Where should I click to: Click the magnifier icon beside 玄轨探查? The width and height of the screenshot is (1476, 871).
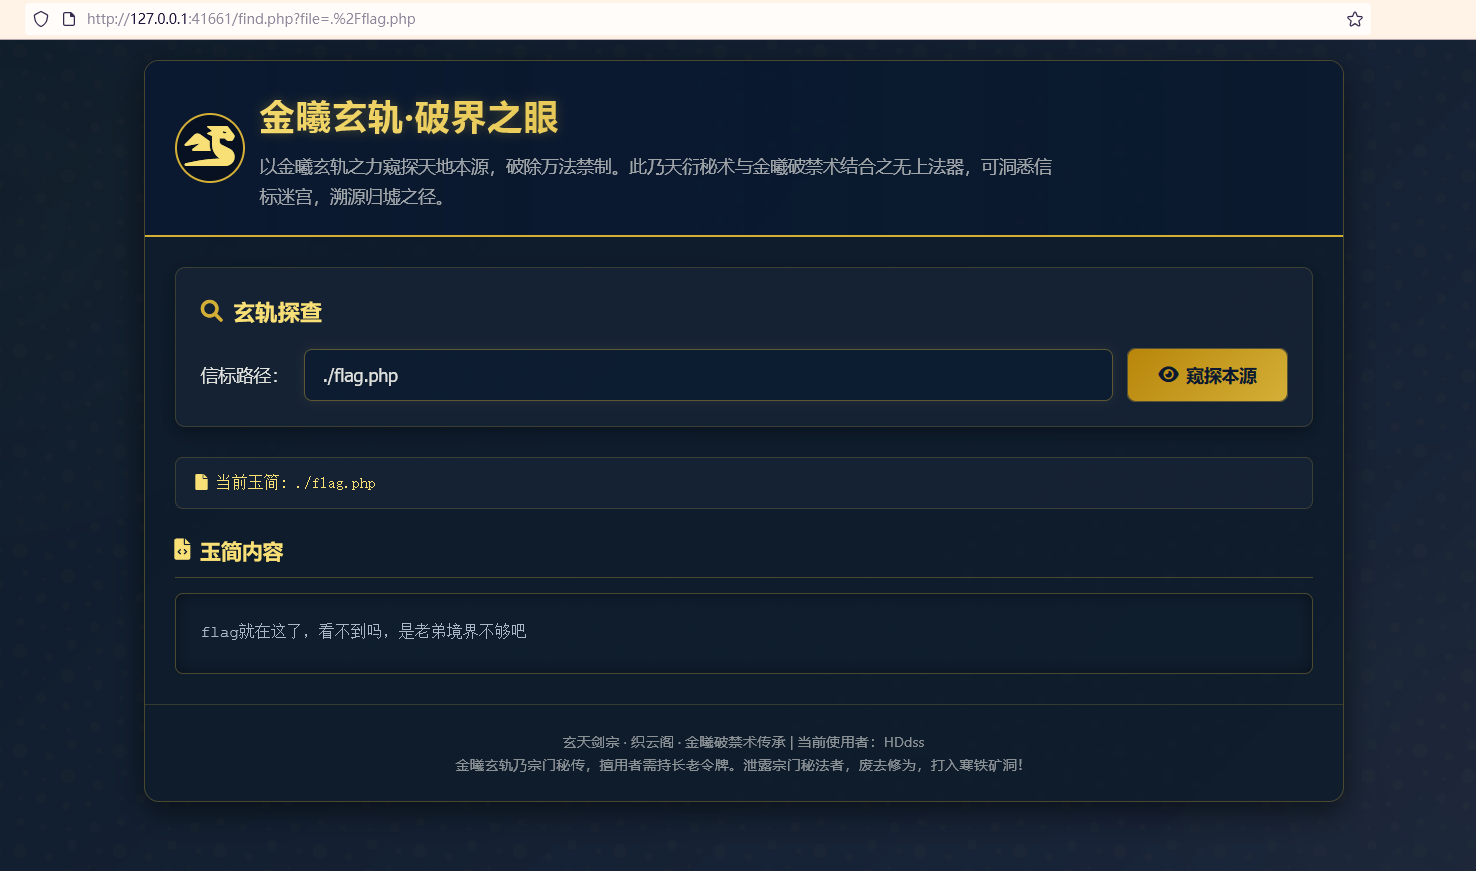[x=211, y=311]
